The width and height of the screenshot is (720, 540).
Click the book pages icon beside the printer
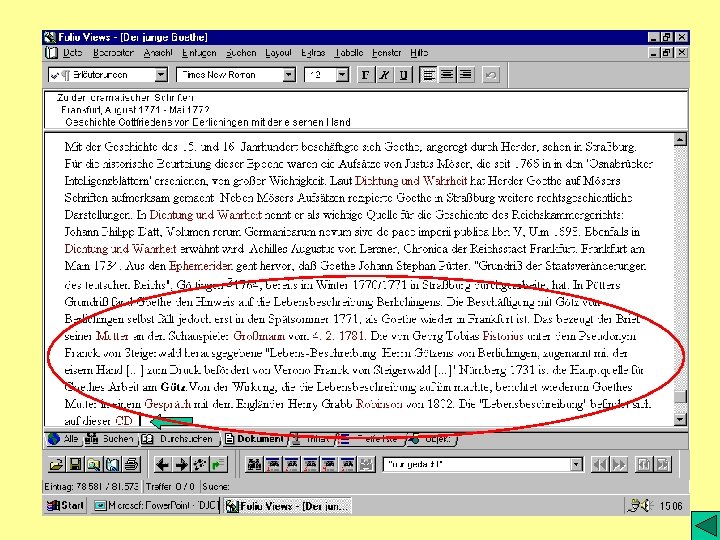click(112, 465)
